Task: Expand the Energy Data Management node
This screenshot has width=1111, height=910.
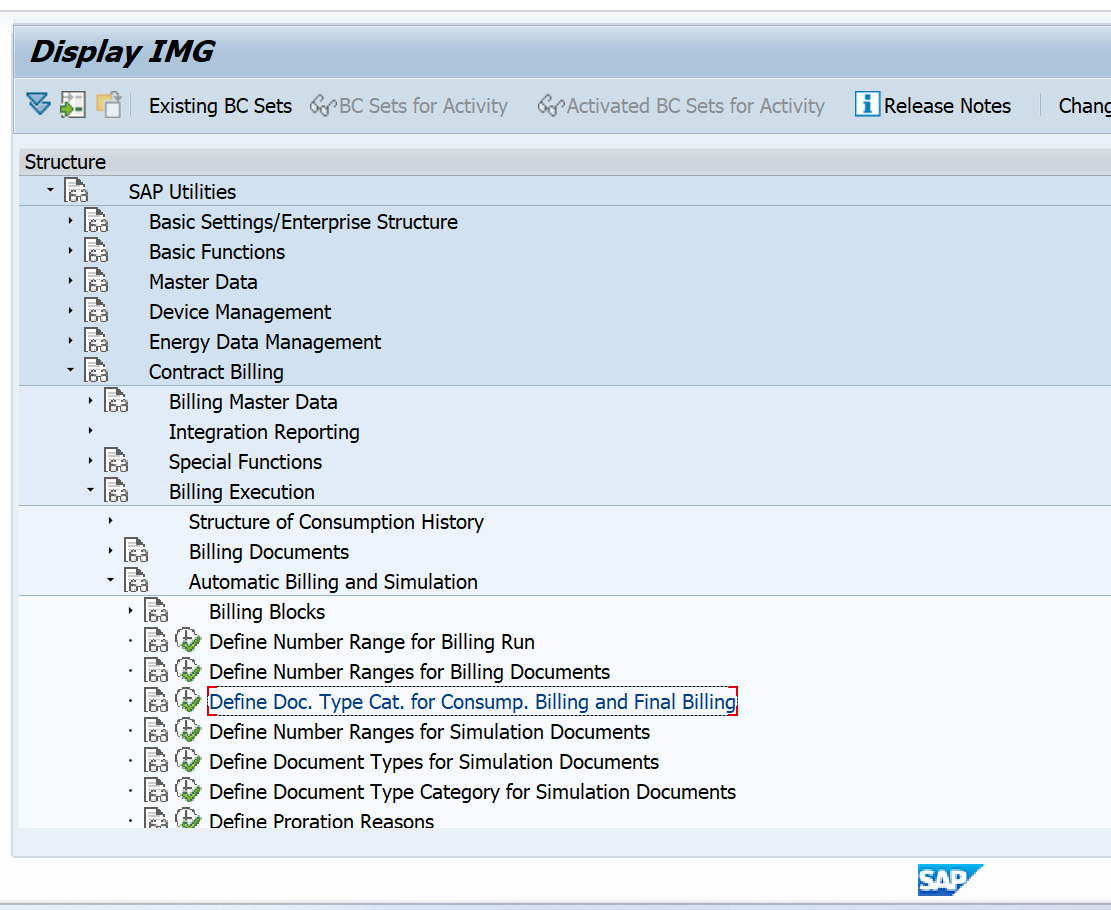Action: pos(70,340)
